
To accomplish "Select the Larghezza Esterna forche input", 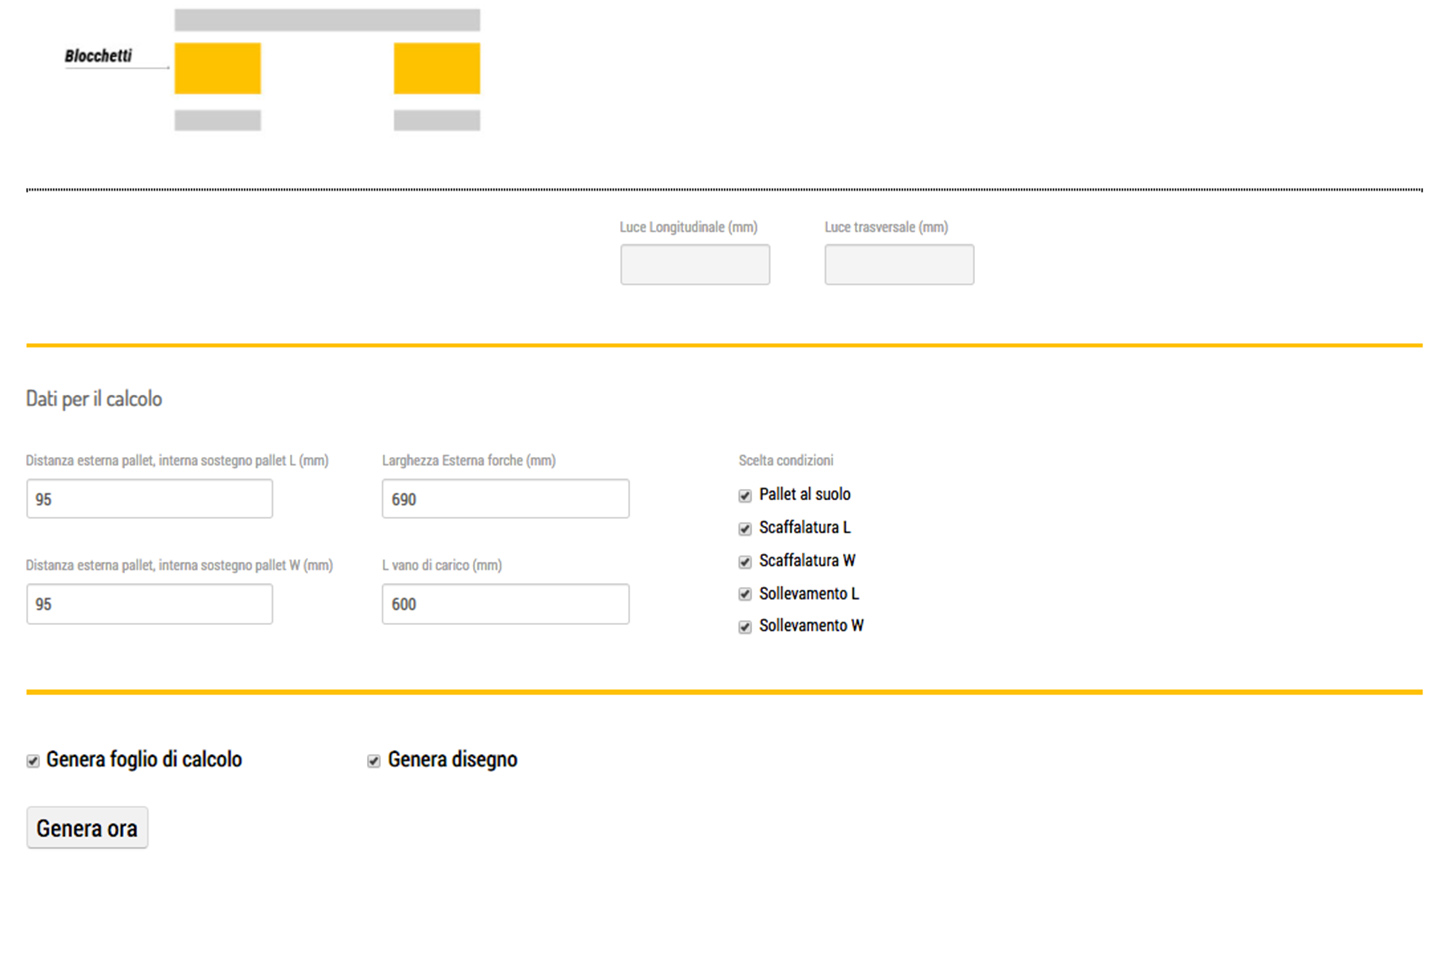I will tap(505, 499).
